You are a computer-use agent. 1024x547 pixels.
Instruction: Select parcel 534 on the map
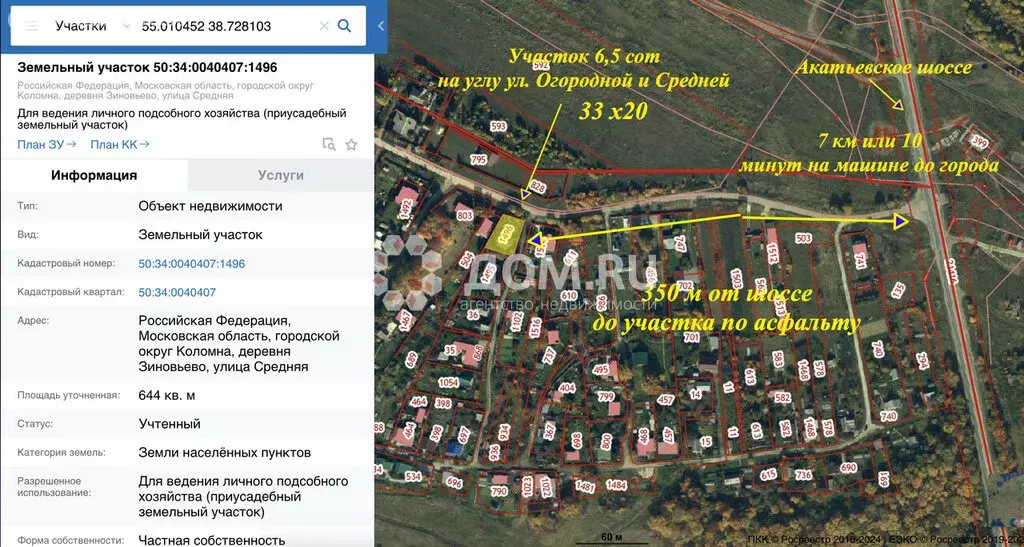coord(413,477)
